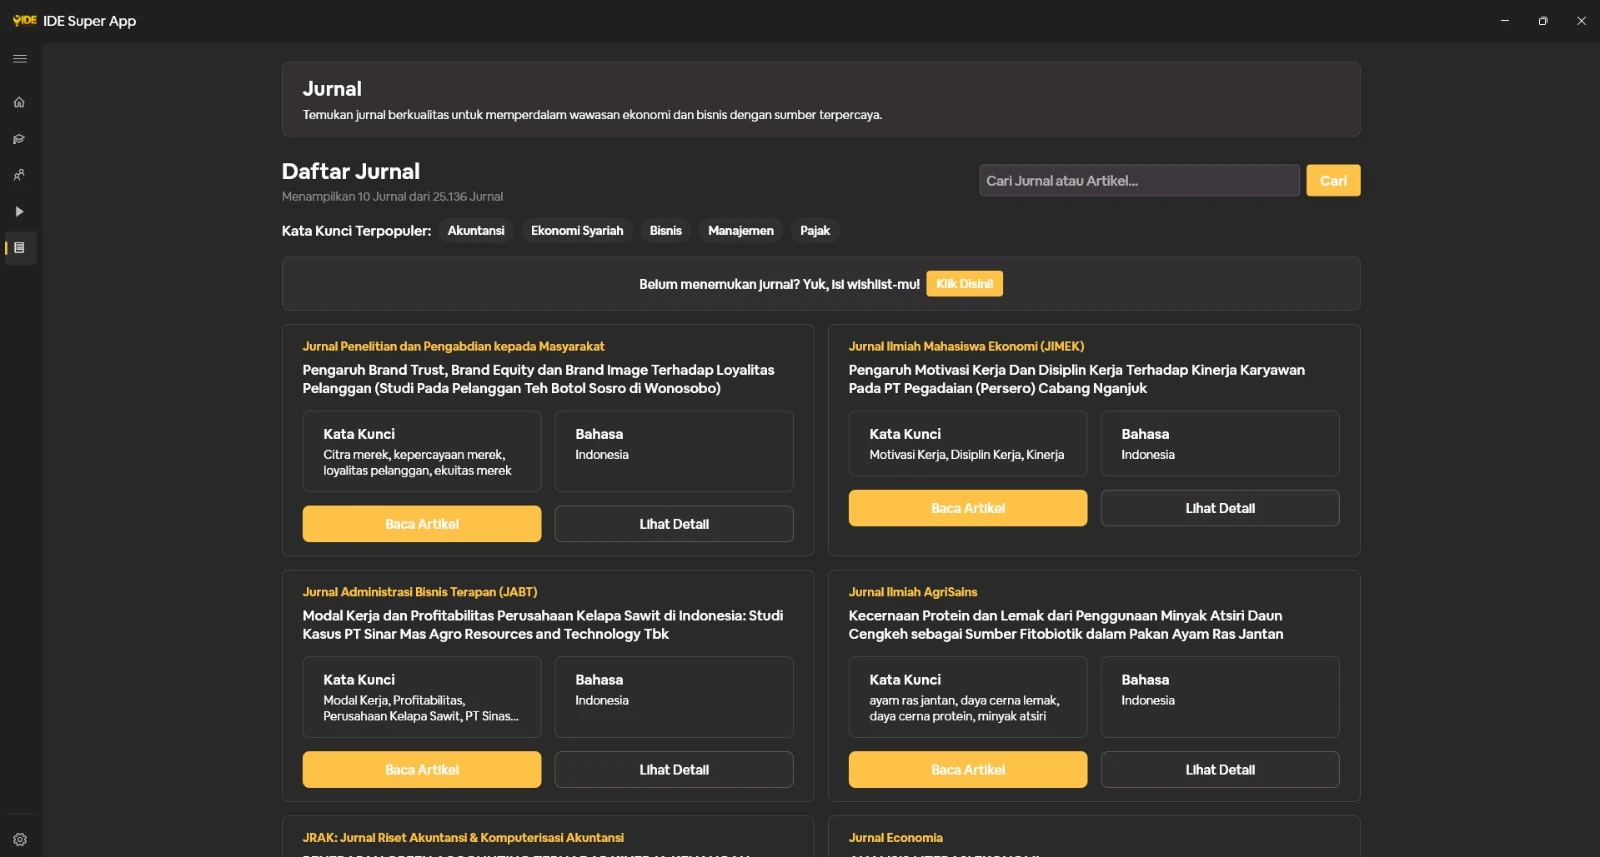Open Jurnal Ilmiah Mahasiswa Ekonomi (JIMEK) link

coord(966,347)
